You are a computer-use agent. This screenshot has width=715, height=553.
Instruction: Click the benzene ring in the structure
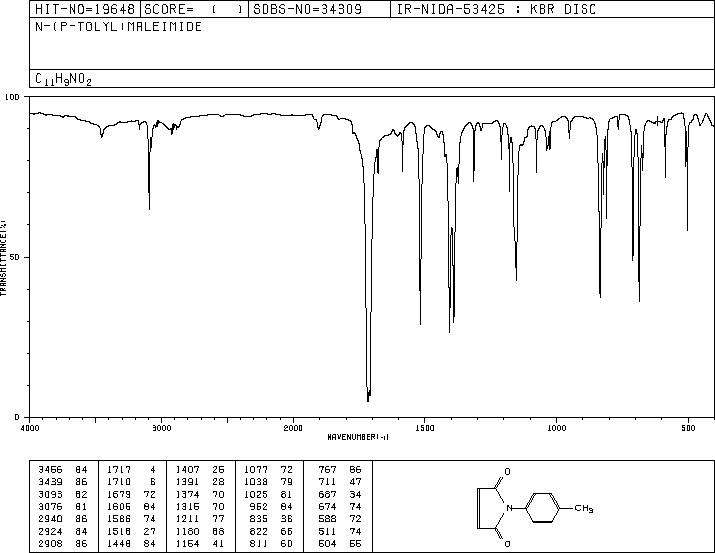pos(544,508)
